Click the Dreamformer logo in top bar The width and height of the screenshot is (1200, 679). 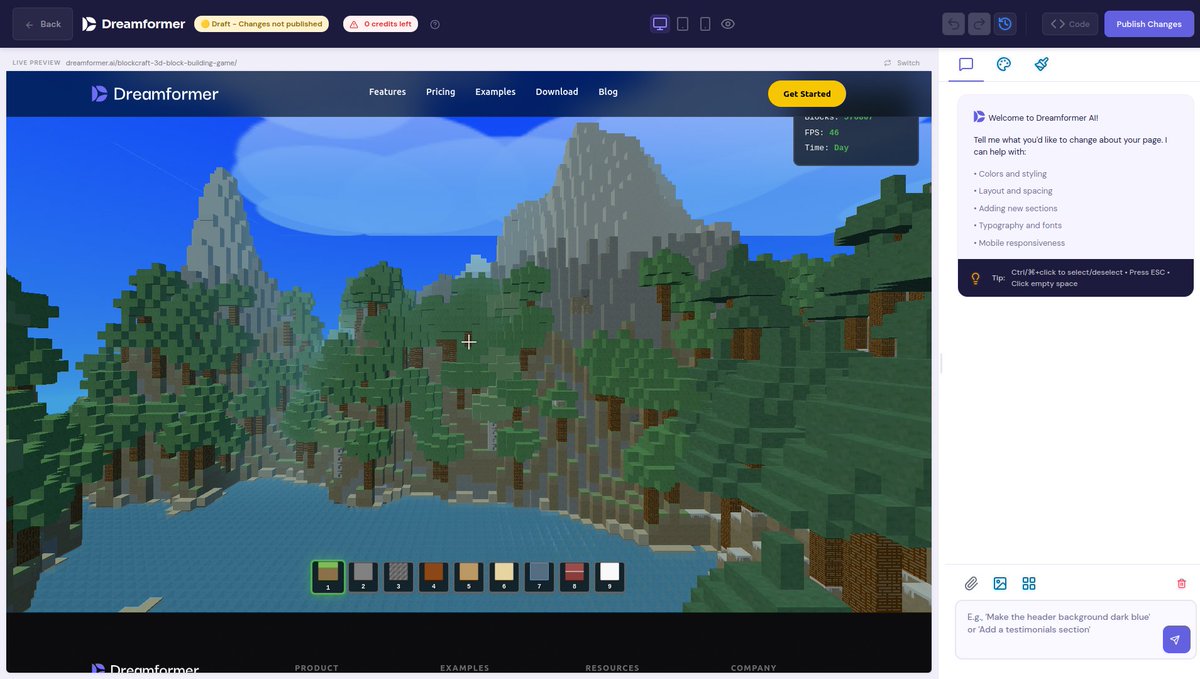click(x=134, y=24)
